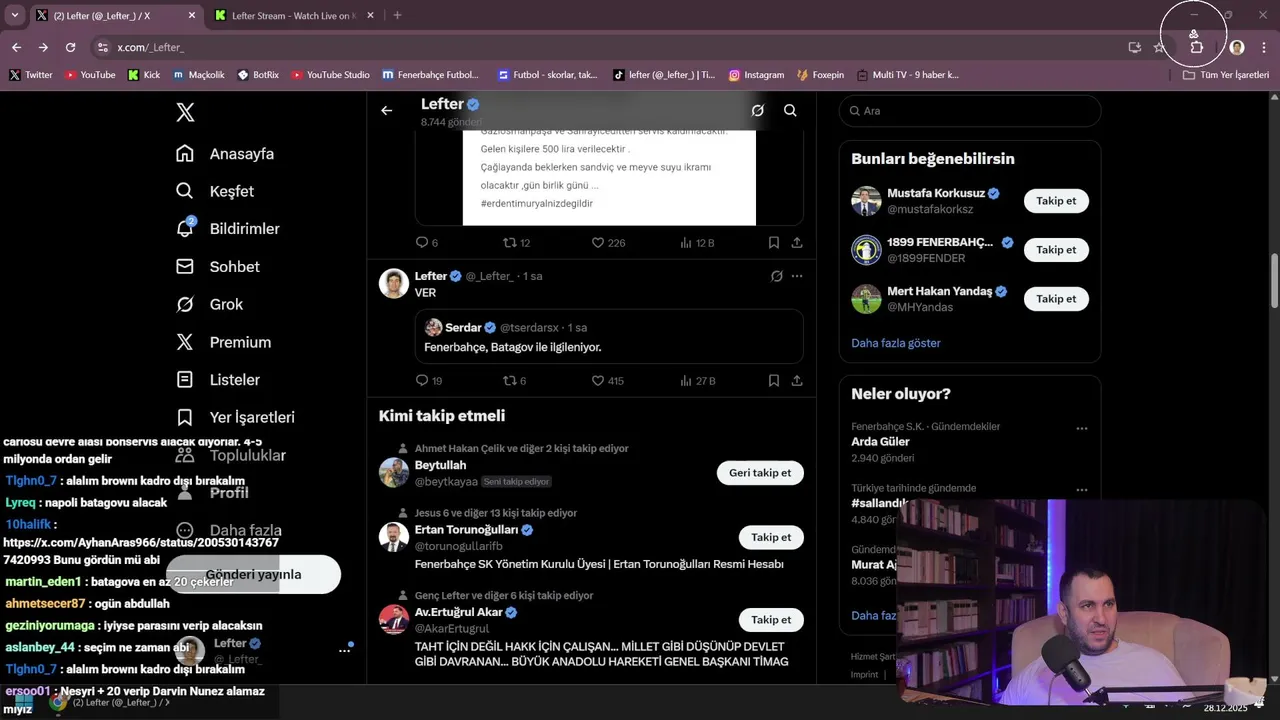Navigate back in browser
The image size is (1280, 720).
pos(16,47)
